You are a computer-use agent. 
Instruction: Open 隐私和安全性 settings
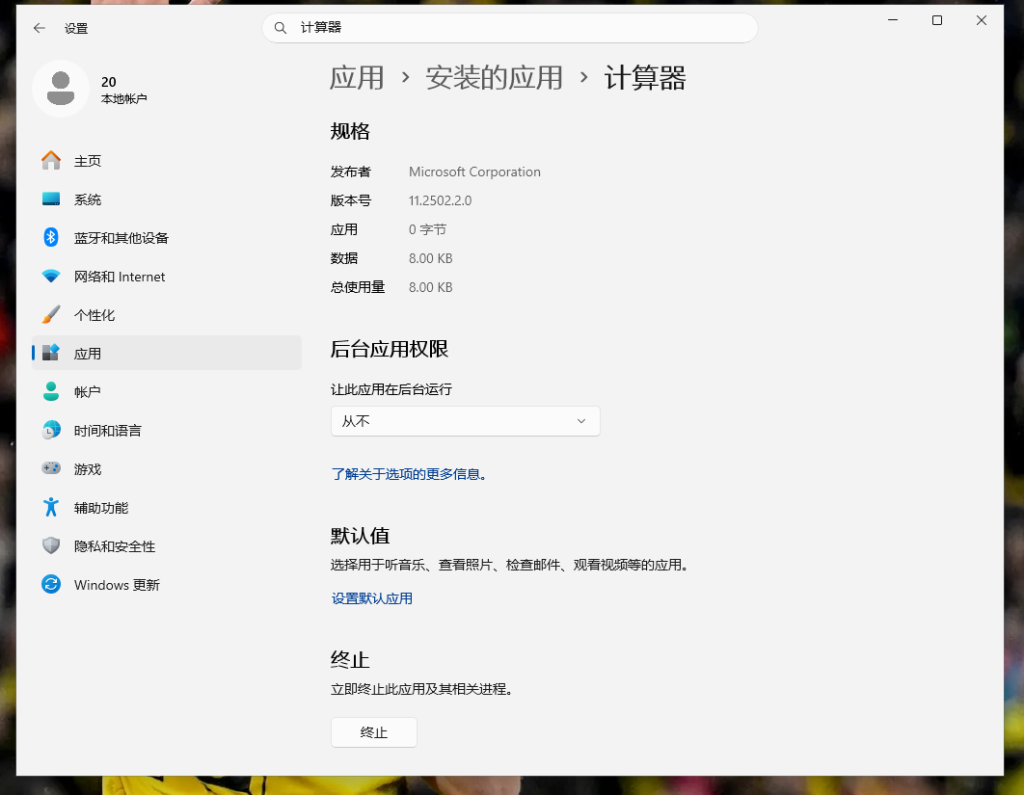point(167,546)
